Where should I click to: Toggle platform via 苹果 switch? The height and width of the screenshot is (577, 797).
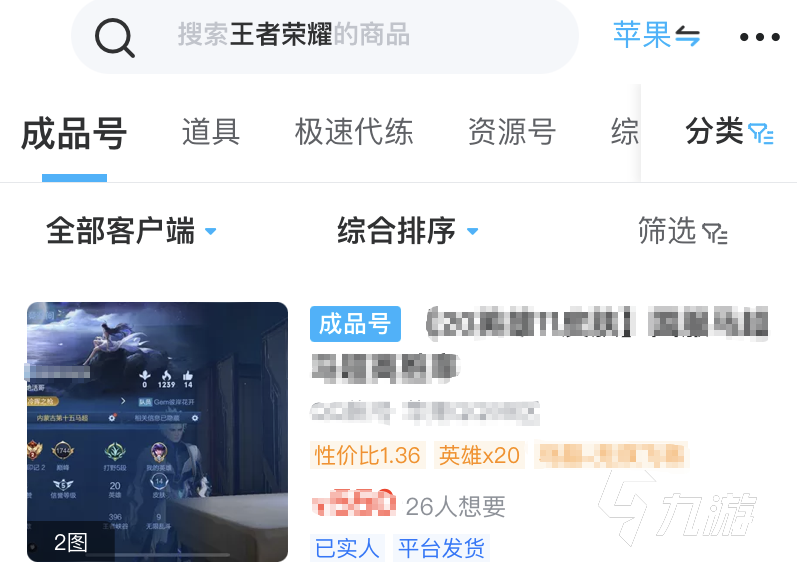pyautogui.click(x=657, y=36)
